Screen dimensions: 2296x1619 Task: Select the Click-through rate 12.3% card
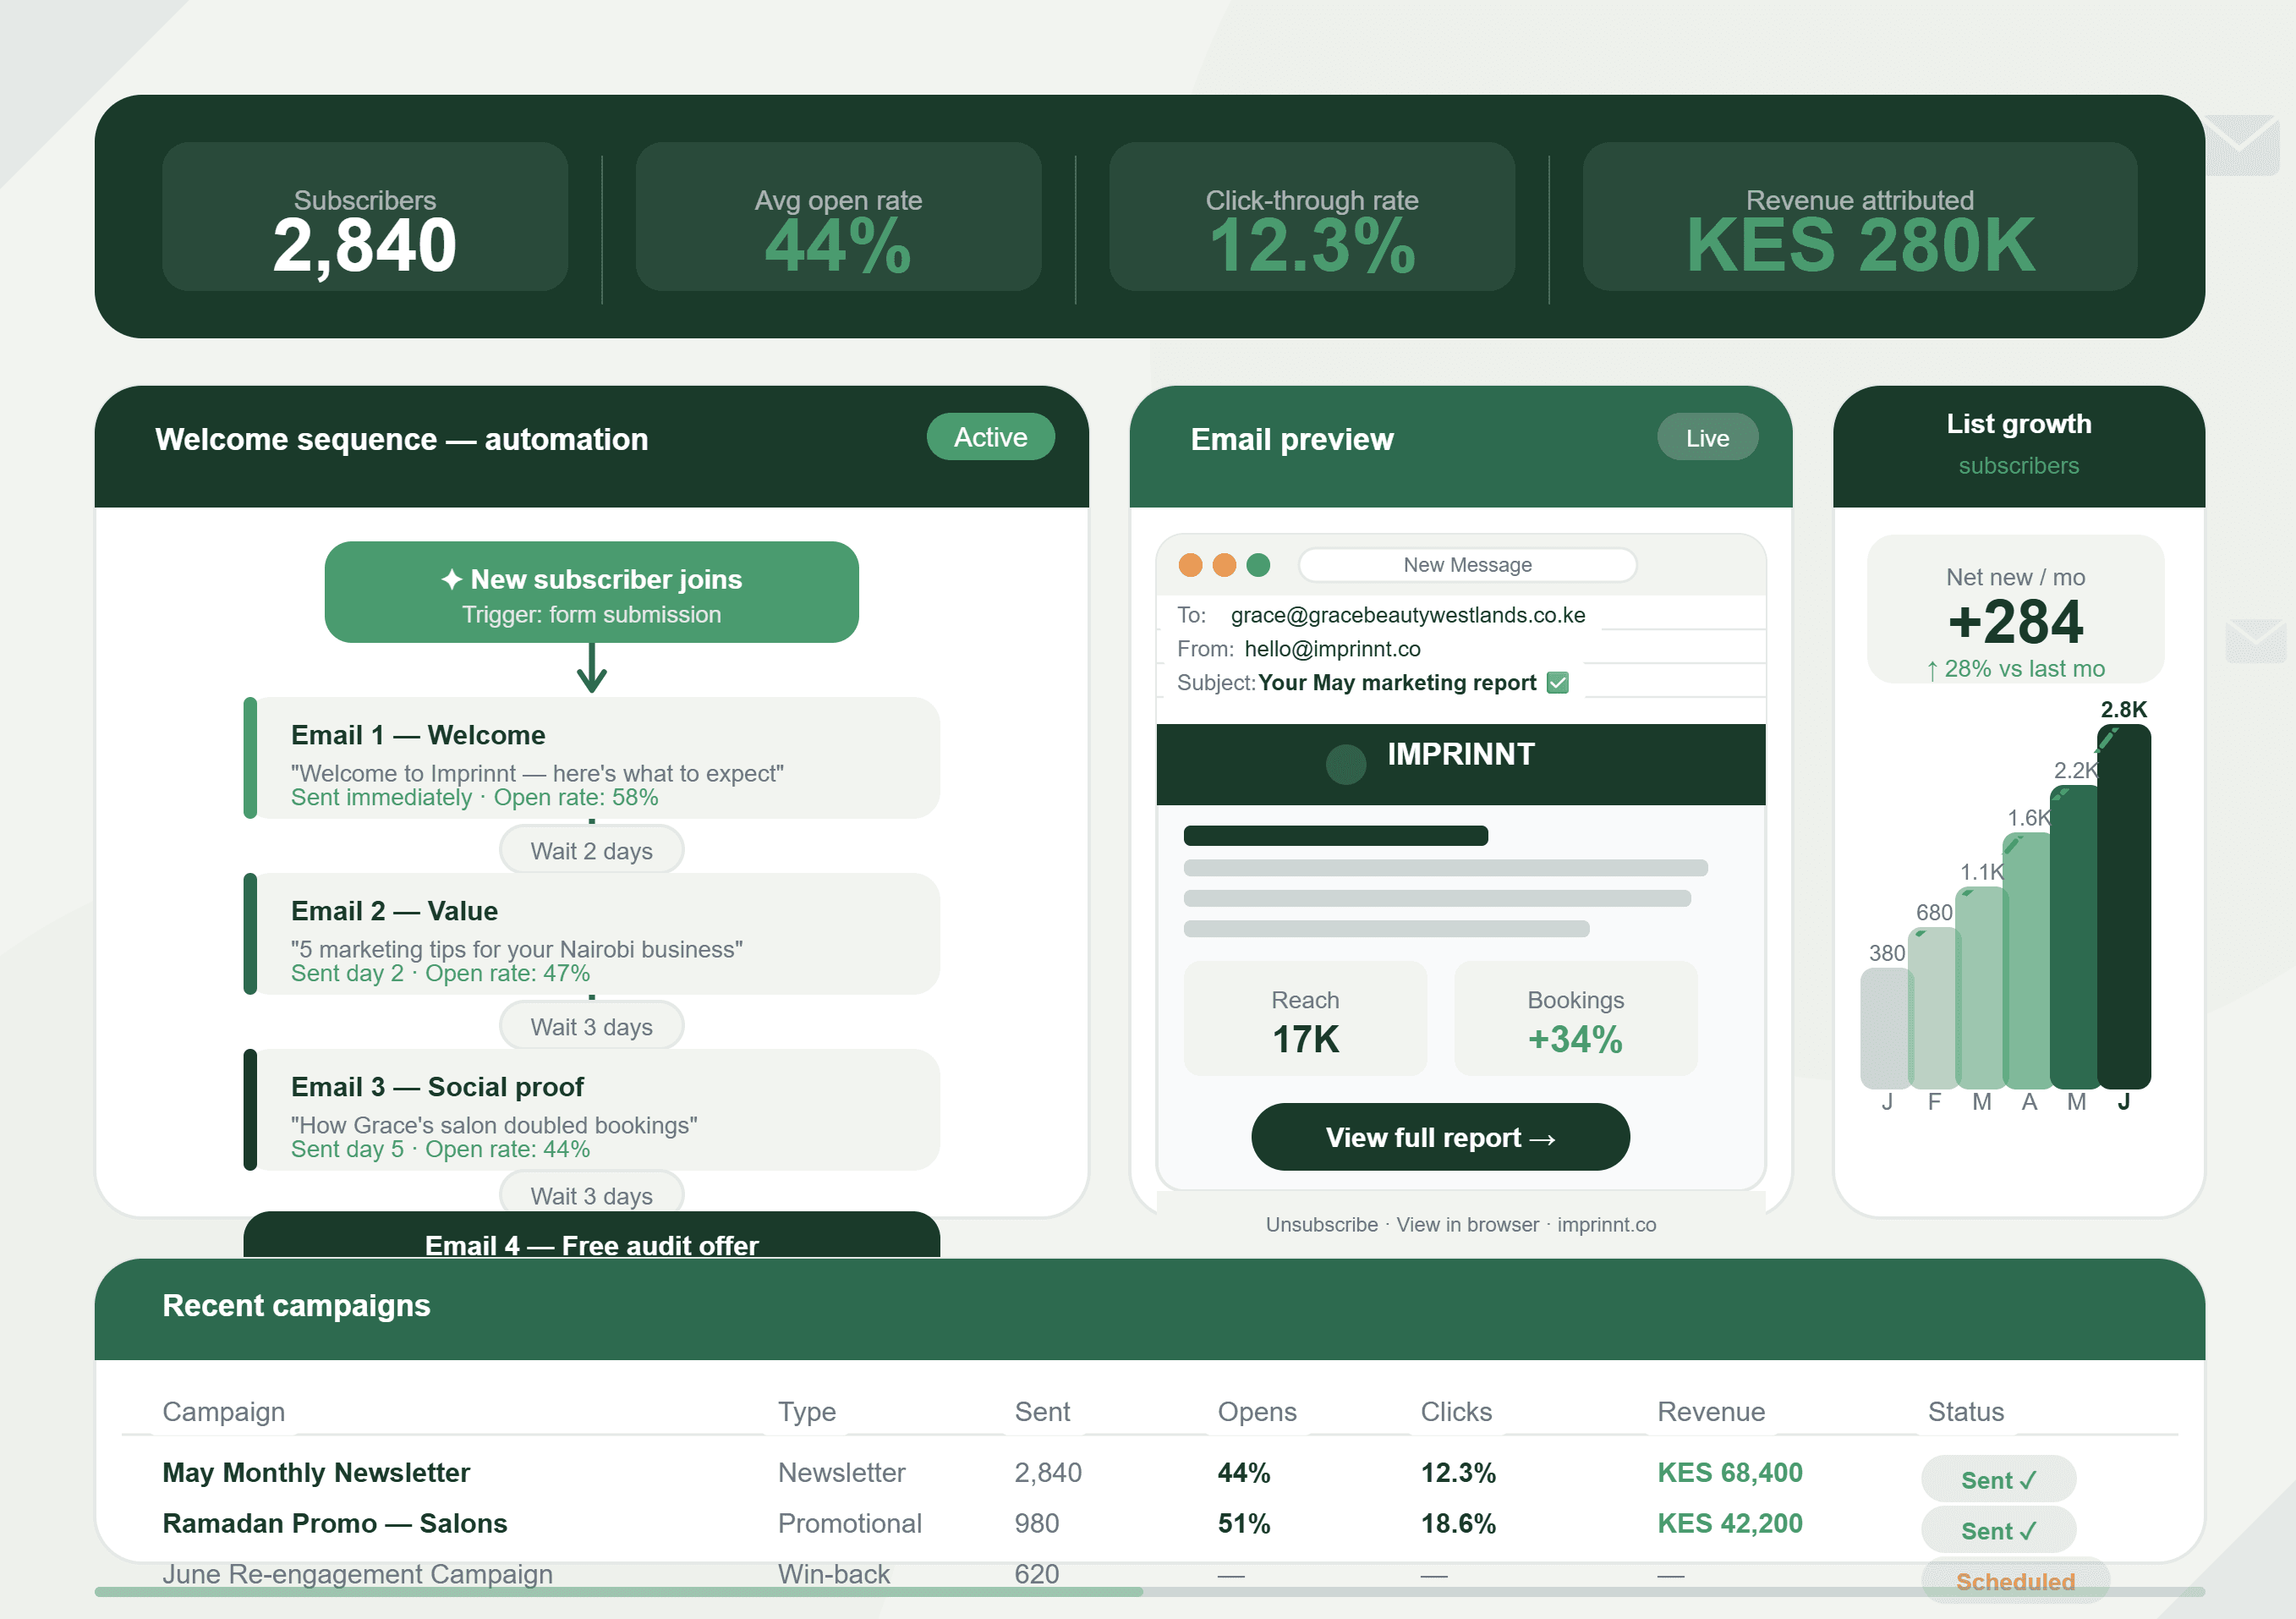(1312, 217)
